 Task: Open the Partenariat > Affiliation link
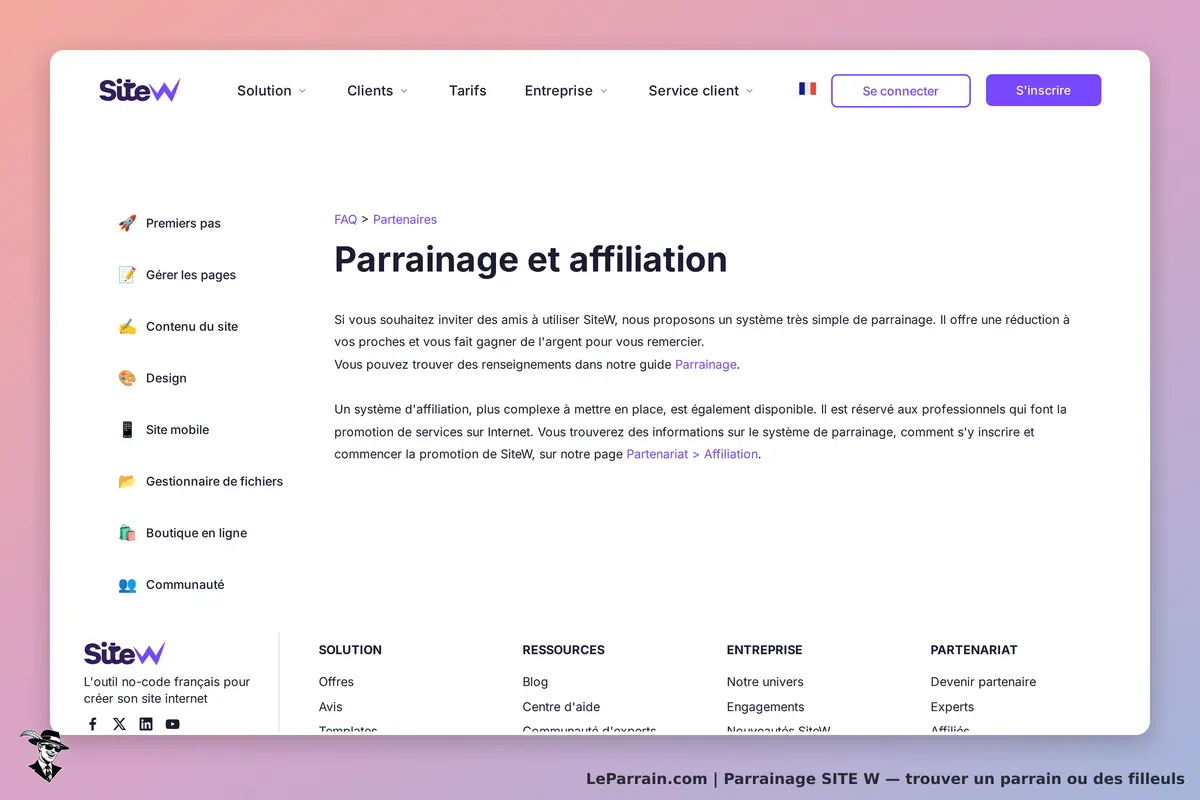point(693,454)
